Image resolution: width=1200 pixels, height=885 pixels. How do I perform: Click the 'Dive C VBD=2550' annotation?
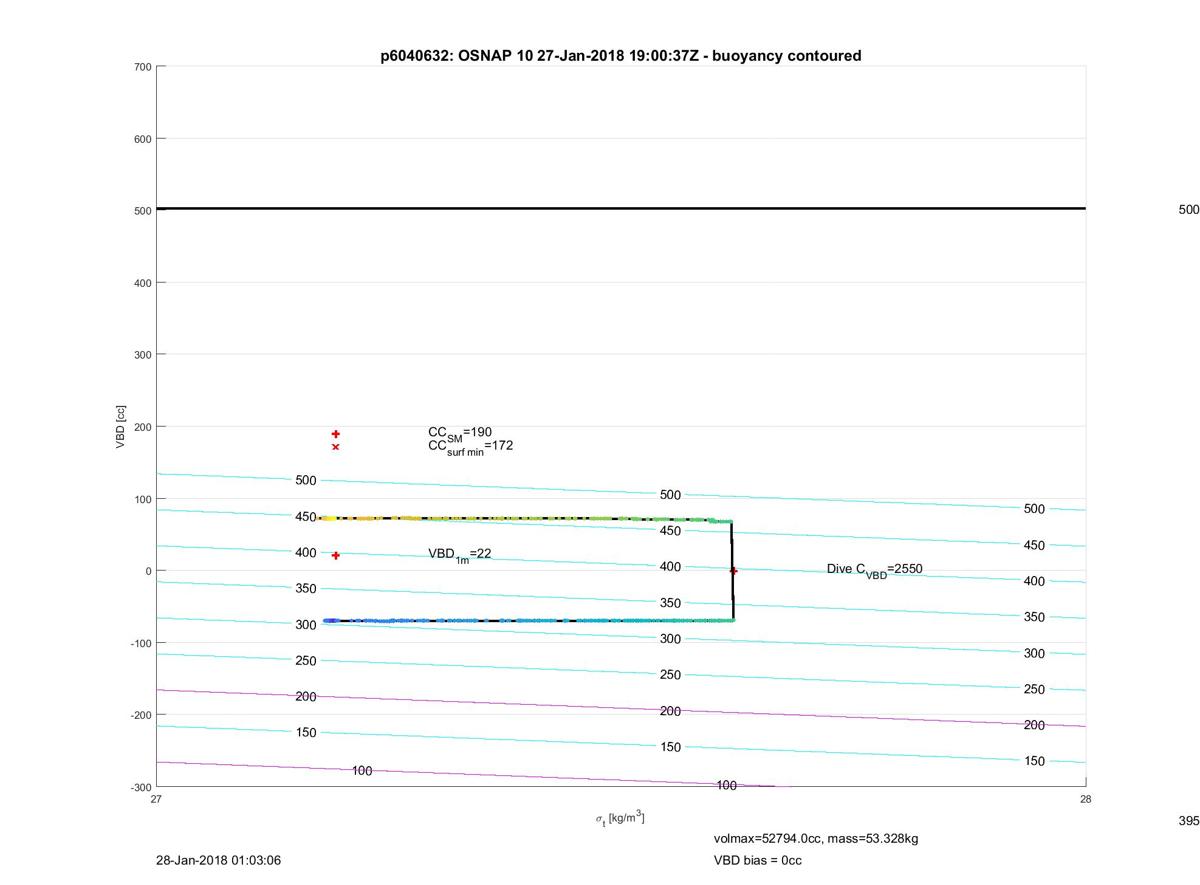point(875,569)
